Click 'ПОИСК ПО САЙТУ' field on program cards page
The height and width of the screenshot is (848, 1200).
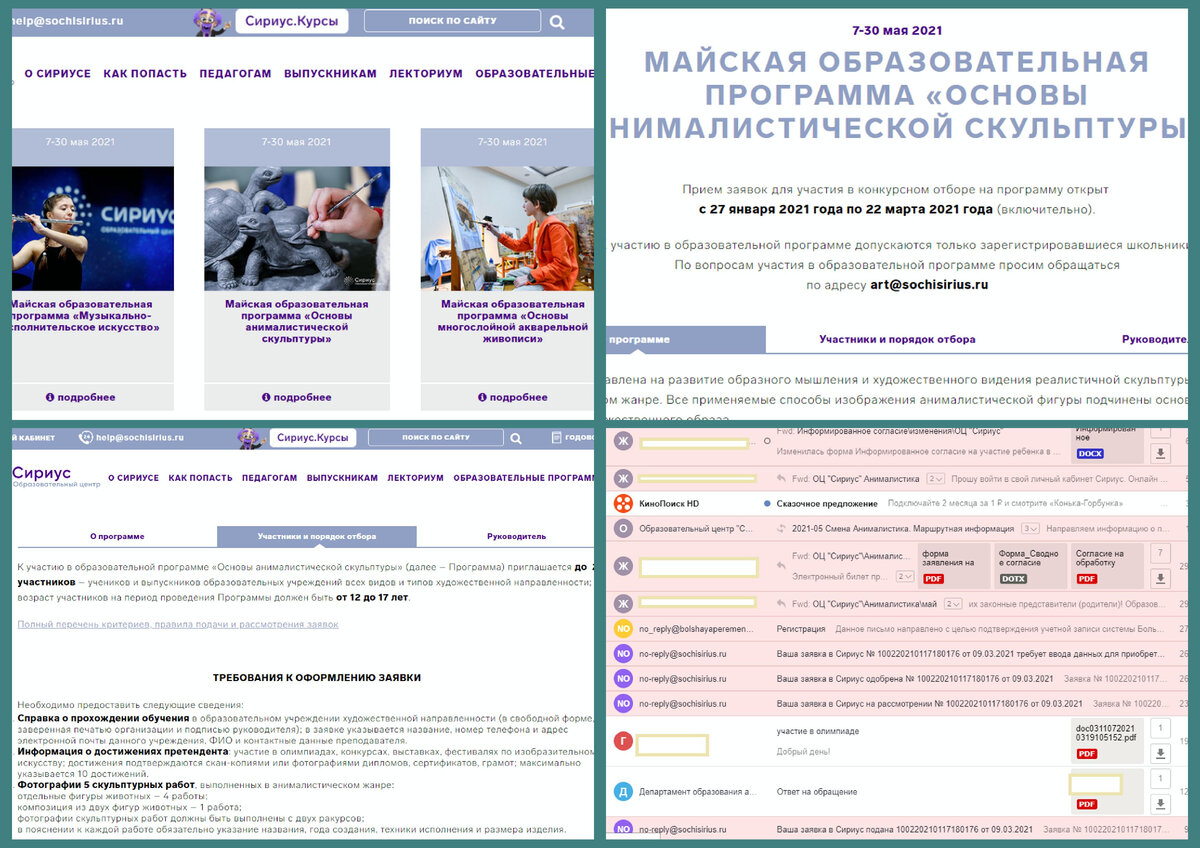(x=452, y=21)
